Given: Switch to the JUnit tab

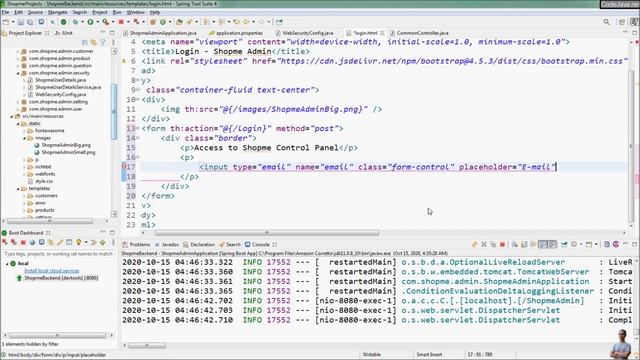Looking at the screenshot, I should [x=63, y=33].
